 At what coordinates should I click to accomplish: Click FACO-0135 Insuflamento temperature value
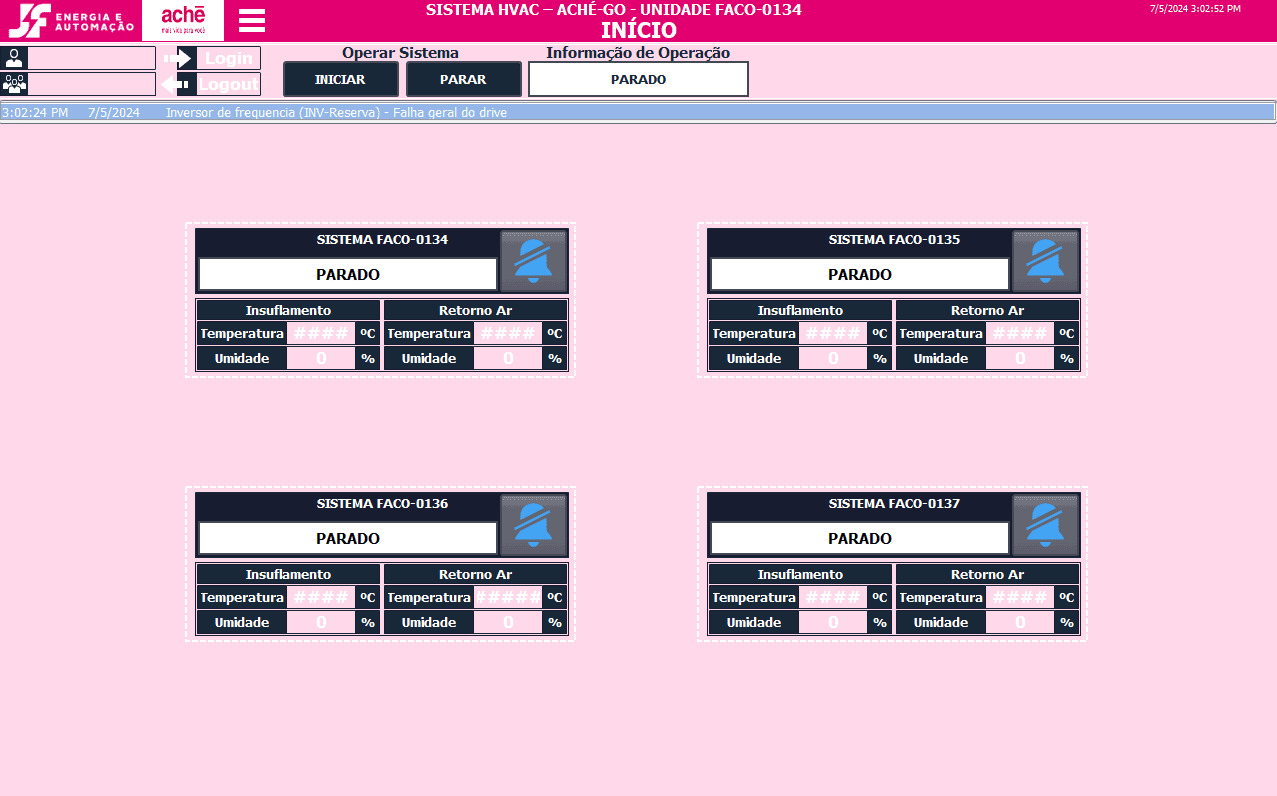point(833,333)
